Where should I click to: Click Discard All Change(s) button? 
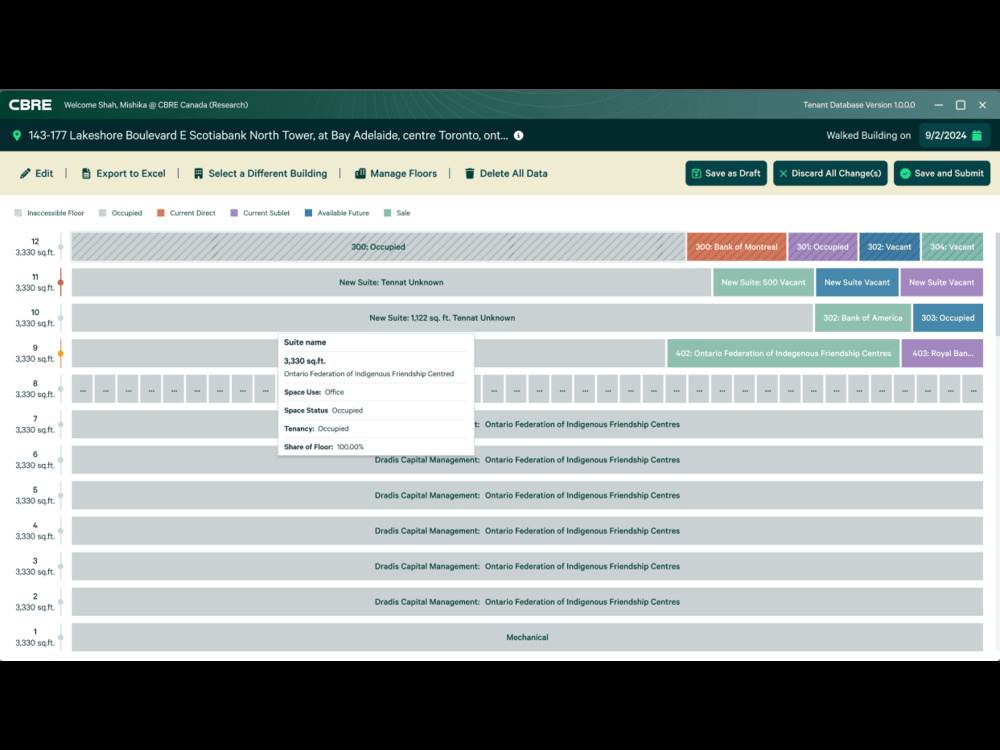coord(830,173)
